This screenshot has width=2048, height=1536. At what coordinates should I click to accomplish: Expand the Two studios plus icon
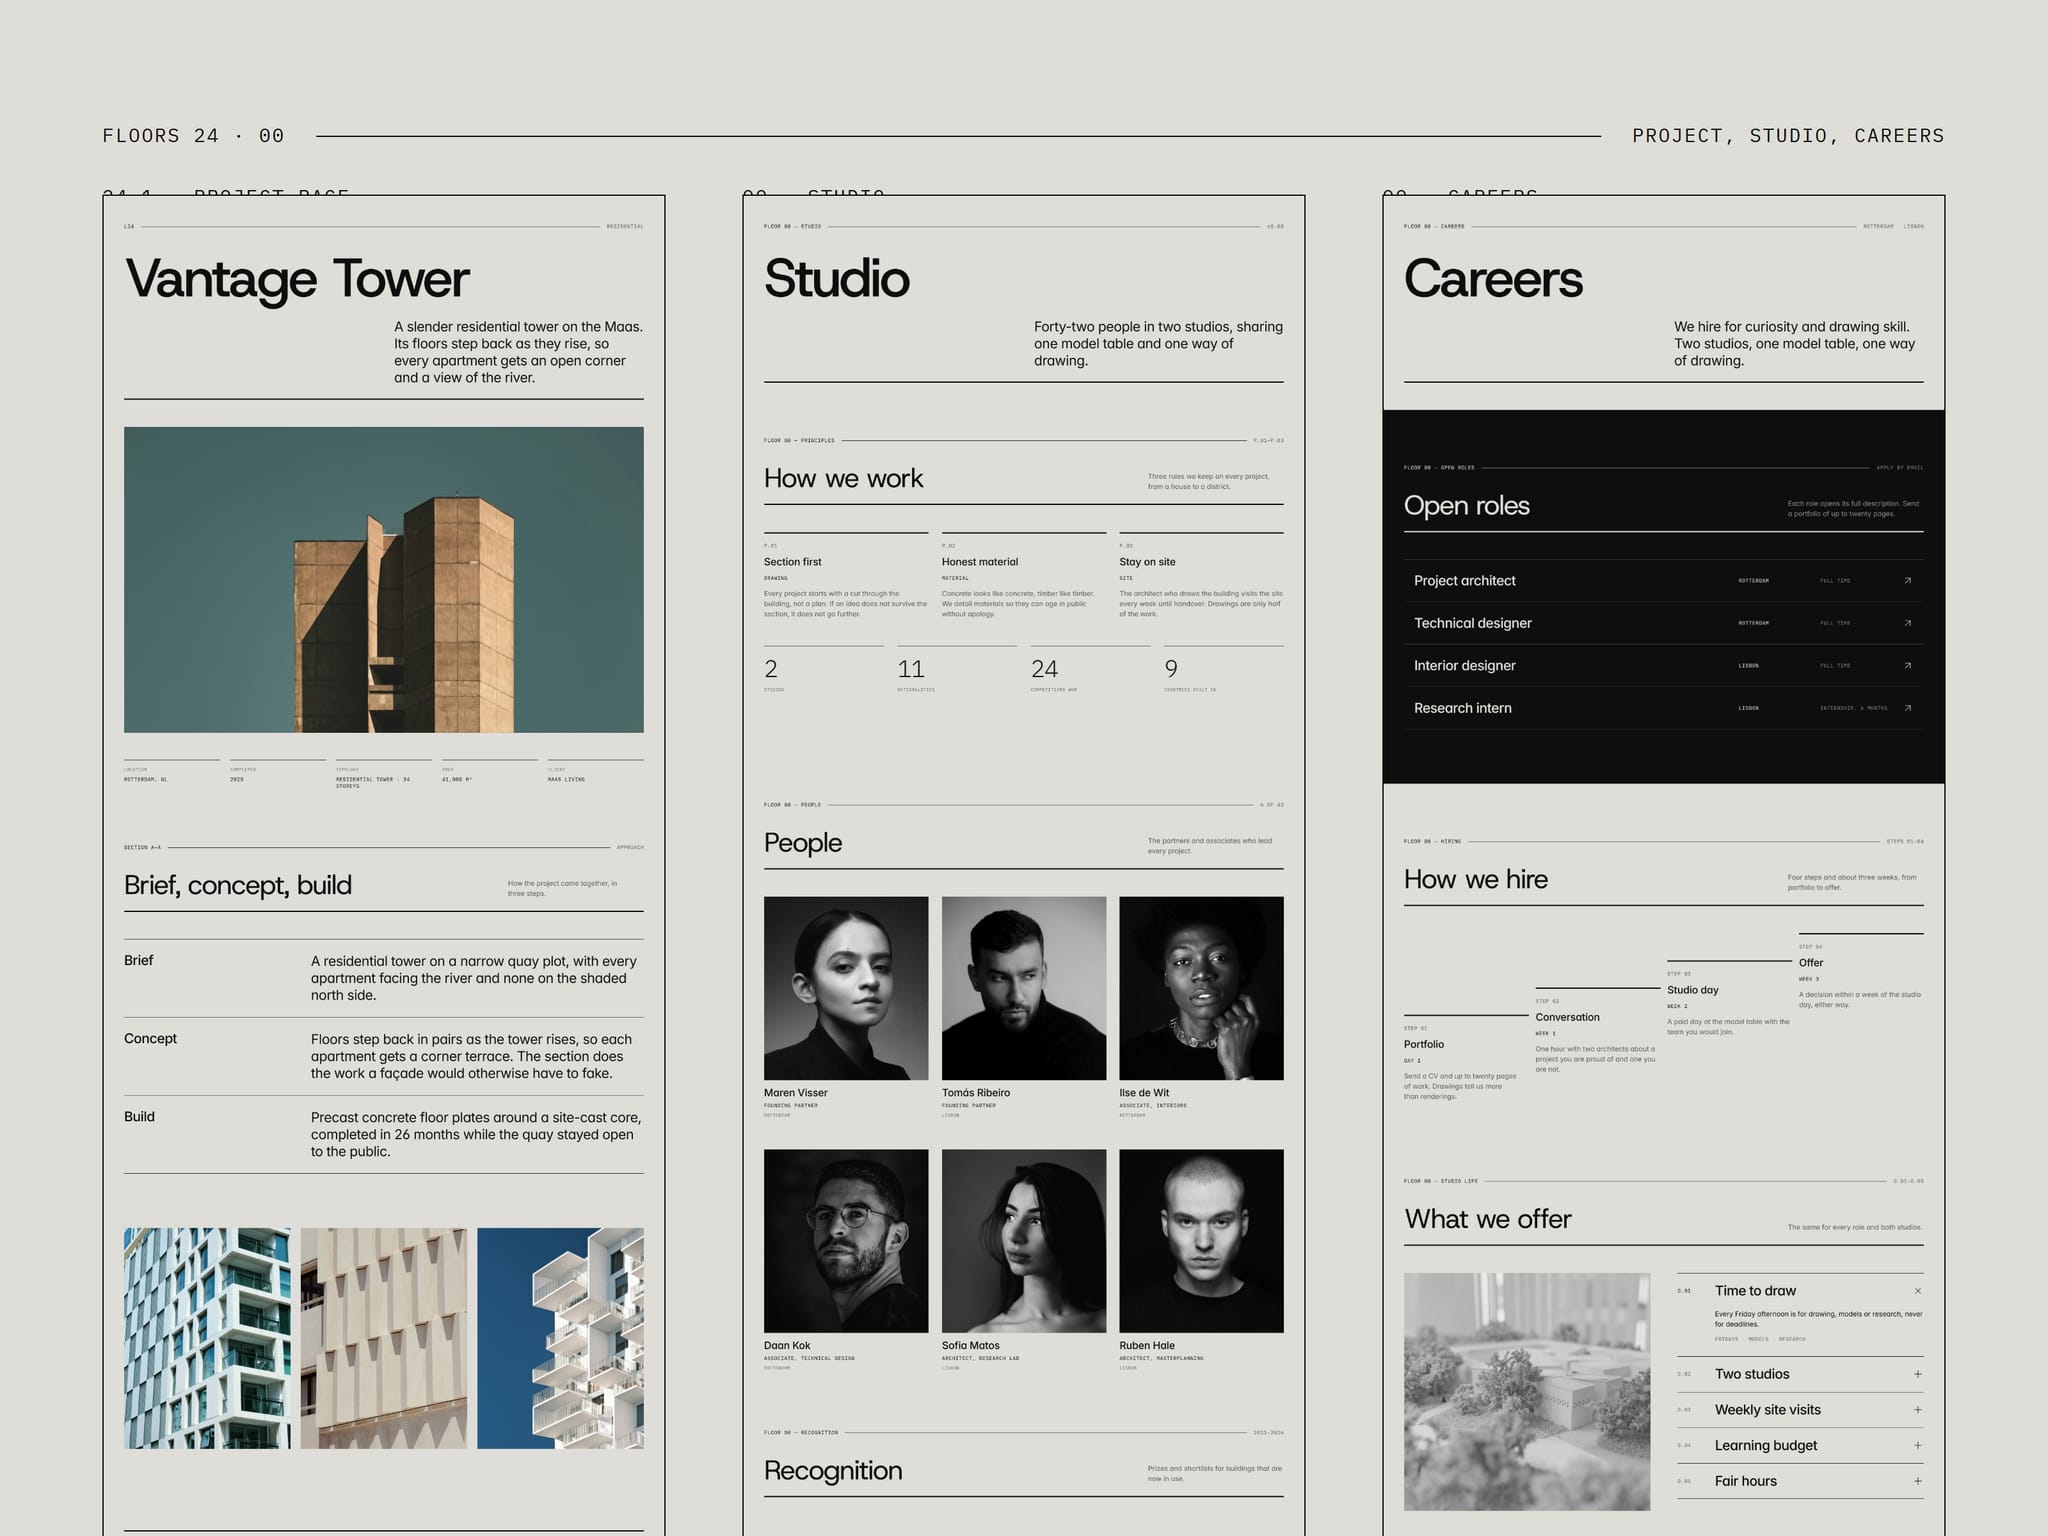[1917, 1374]
